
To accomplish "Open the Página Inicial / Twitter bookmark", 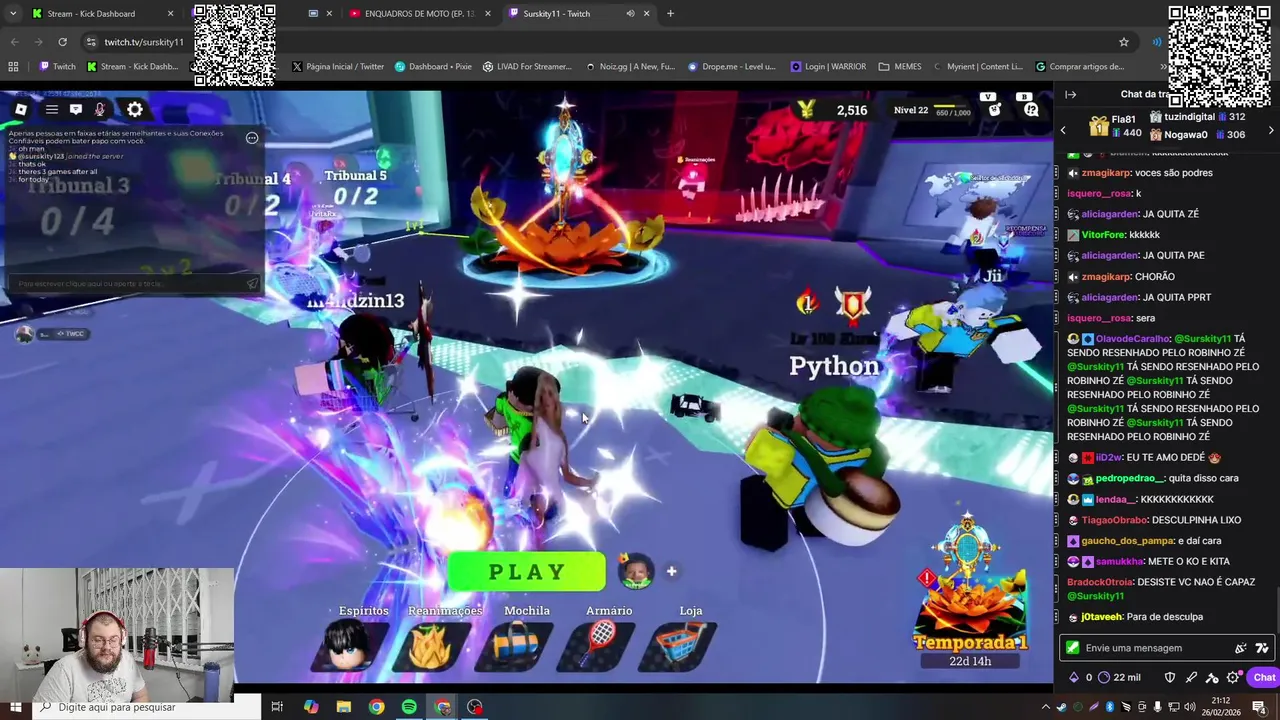I will click(337, 67).
